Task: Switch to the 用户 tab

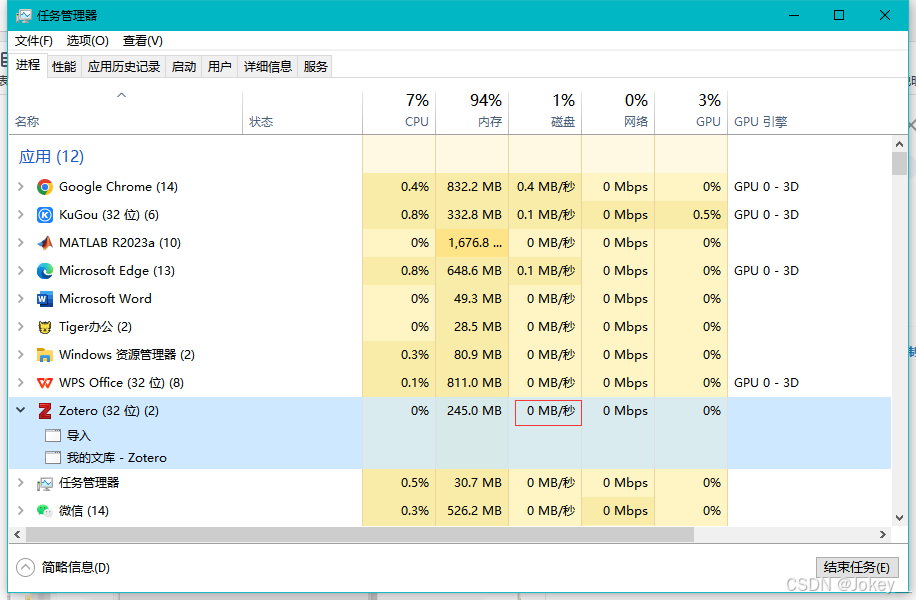Action: click(x=220, y=67)
